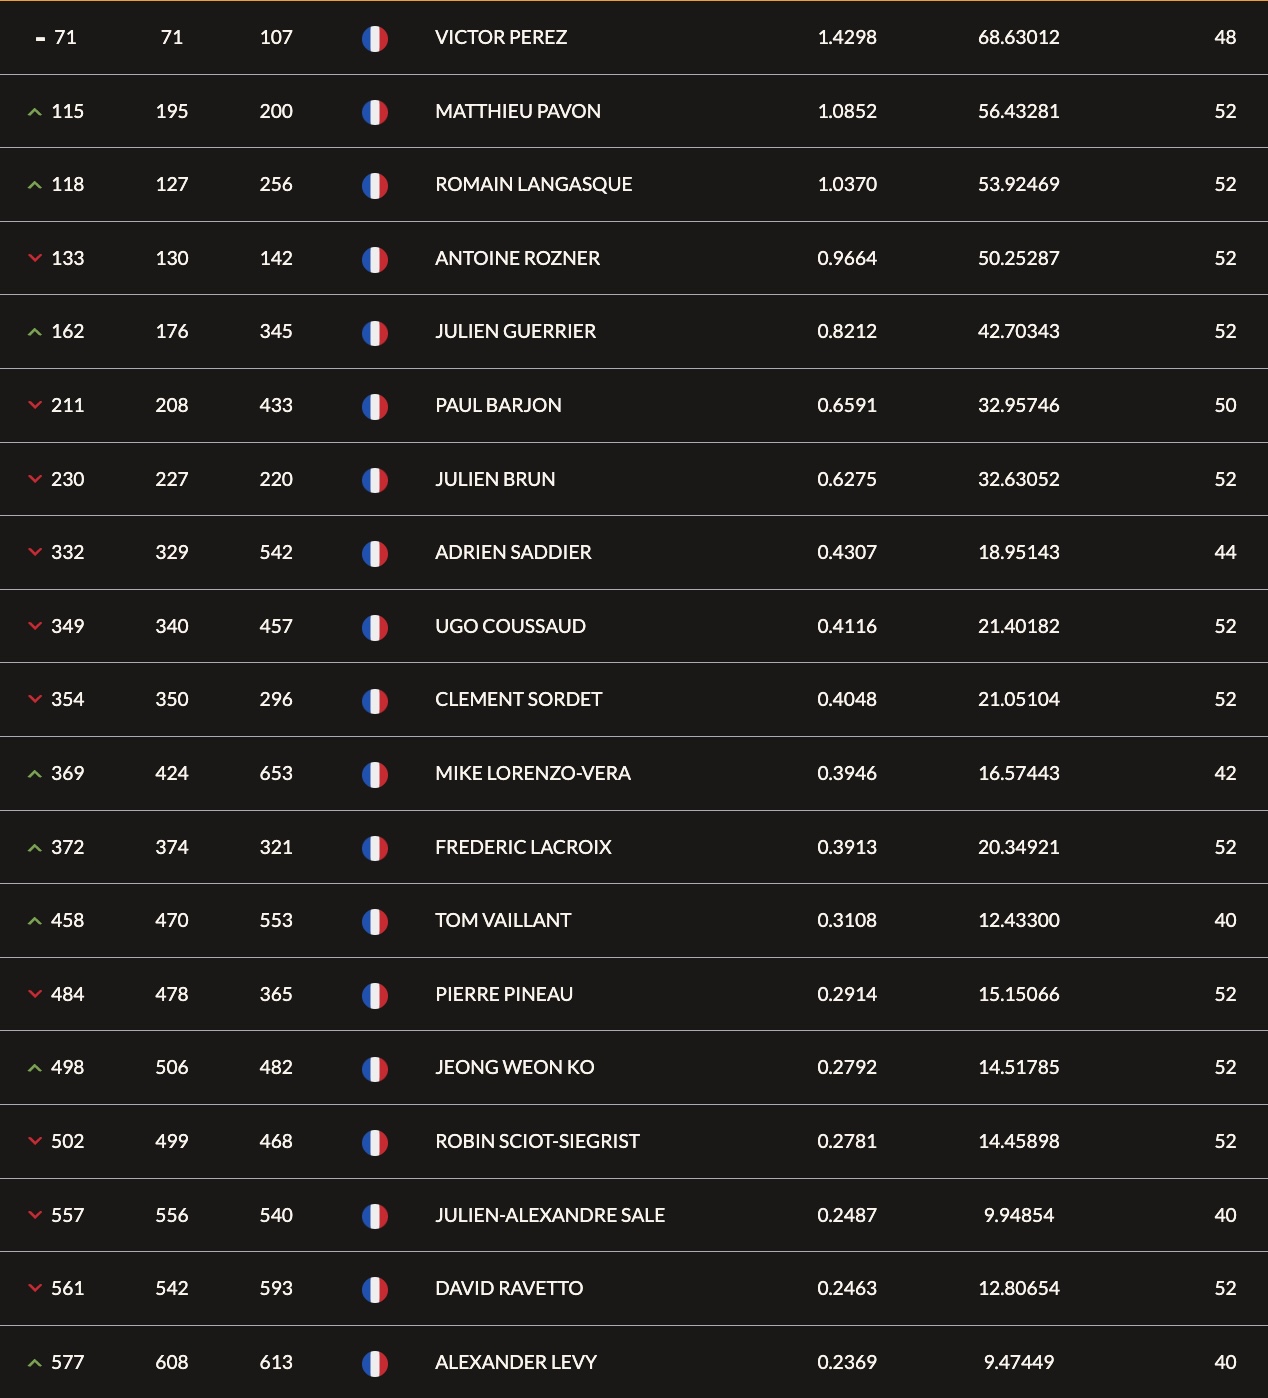The width and height of the screenshot is (1268, 1398).
Task: Click Tom Vaillant's total points 12.43300
Action: pyautogui.click(x=1019, y=920)
